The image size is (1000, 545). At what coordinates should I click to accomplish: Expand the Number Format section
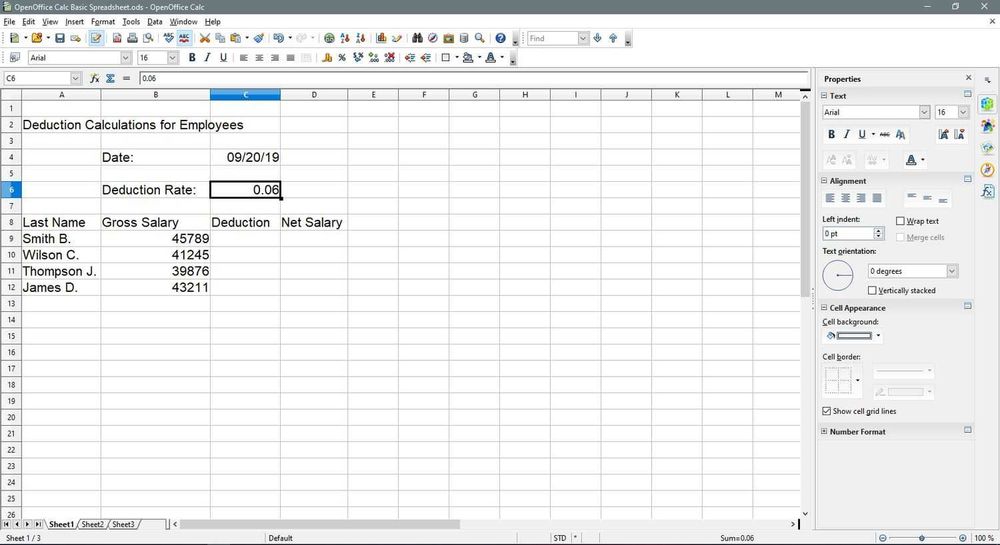pyautogui.click(x=824, y=432)
